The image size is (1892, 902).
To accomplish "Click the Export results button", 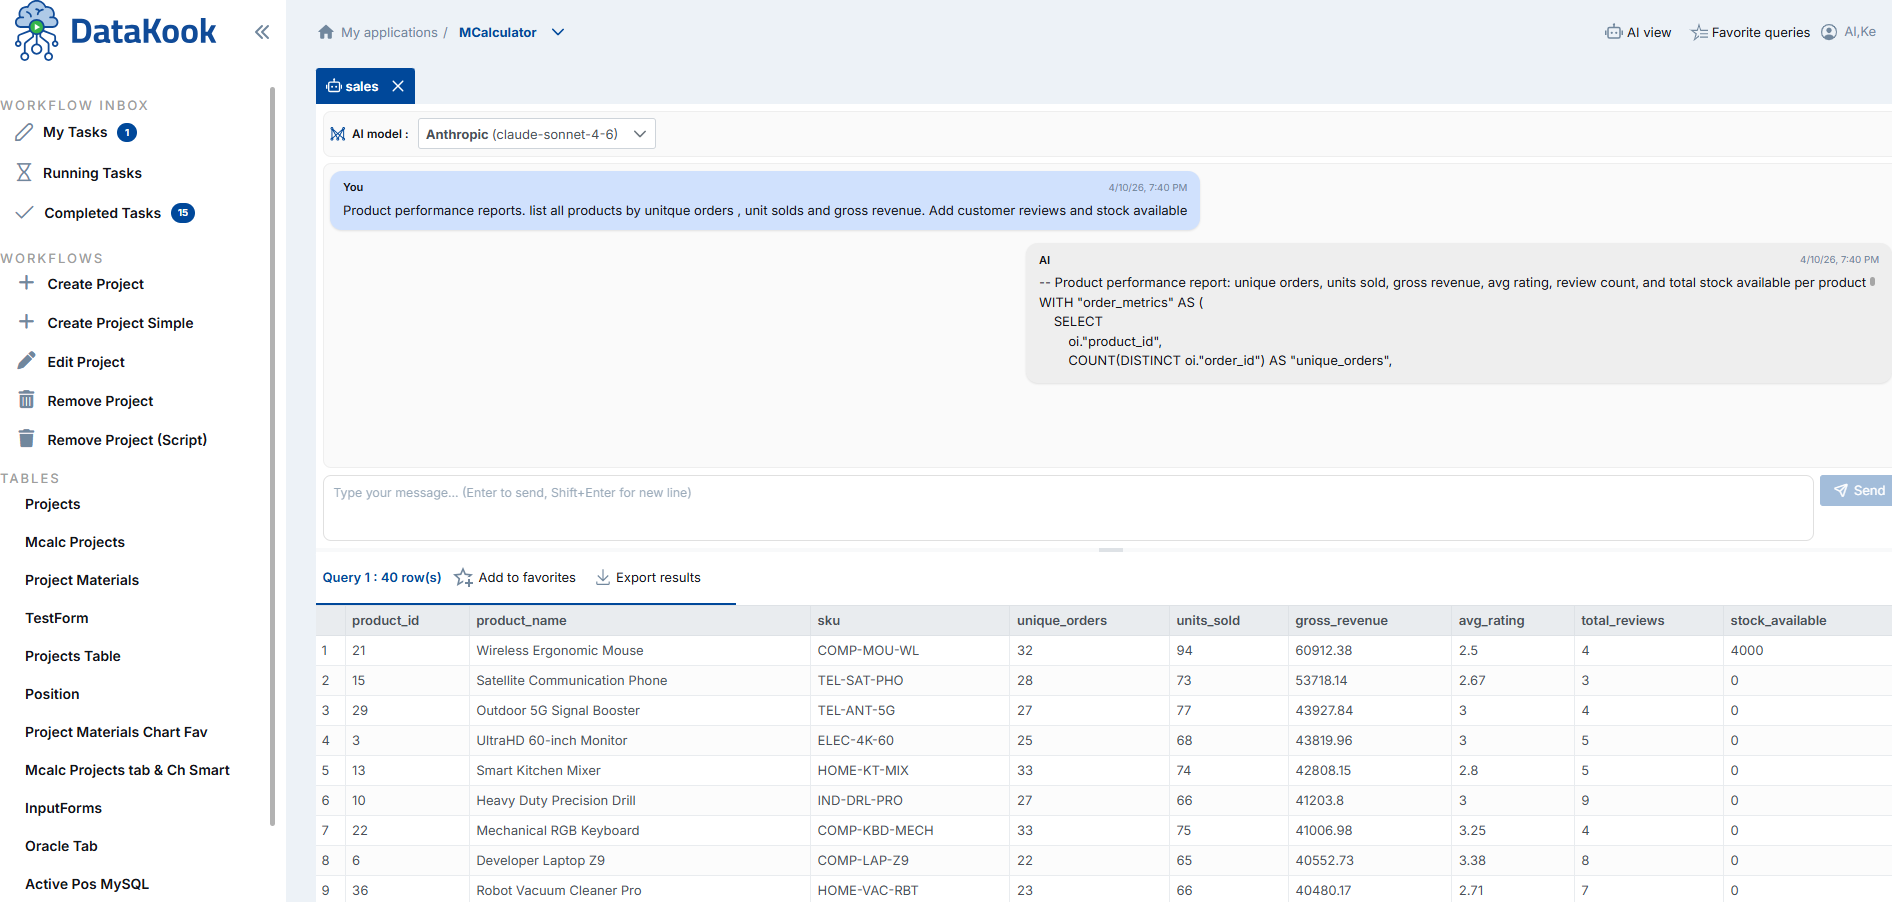I will pos(648,577).
